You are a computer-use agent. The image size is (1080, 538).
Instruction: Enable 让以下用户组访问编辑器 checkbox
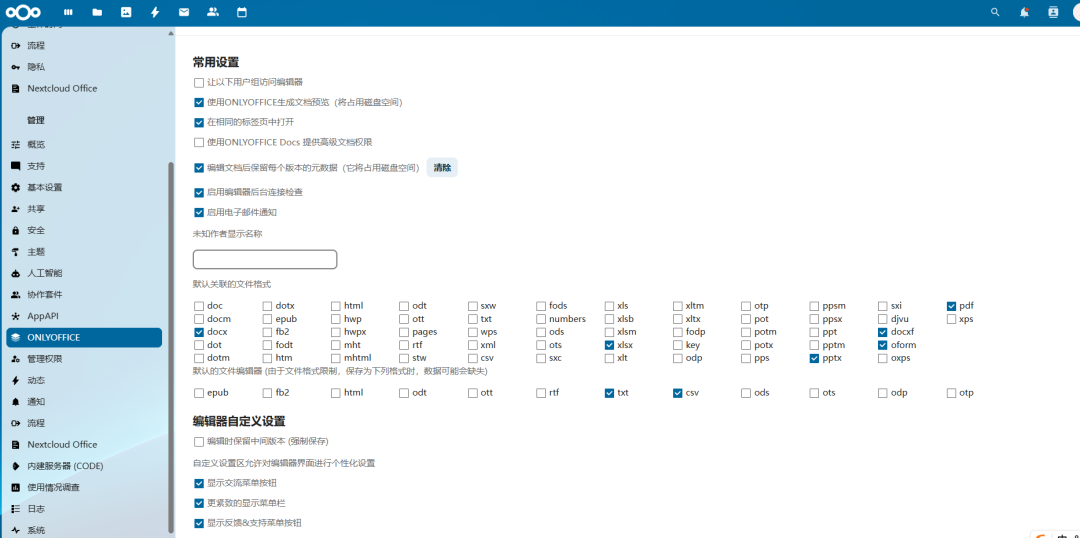(199, 83)
